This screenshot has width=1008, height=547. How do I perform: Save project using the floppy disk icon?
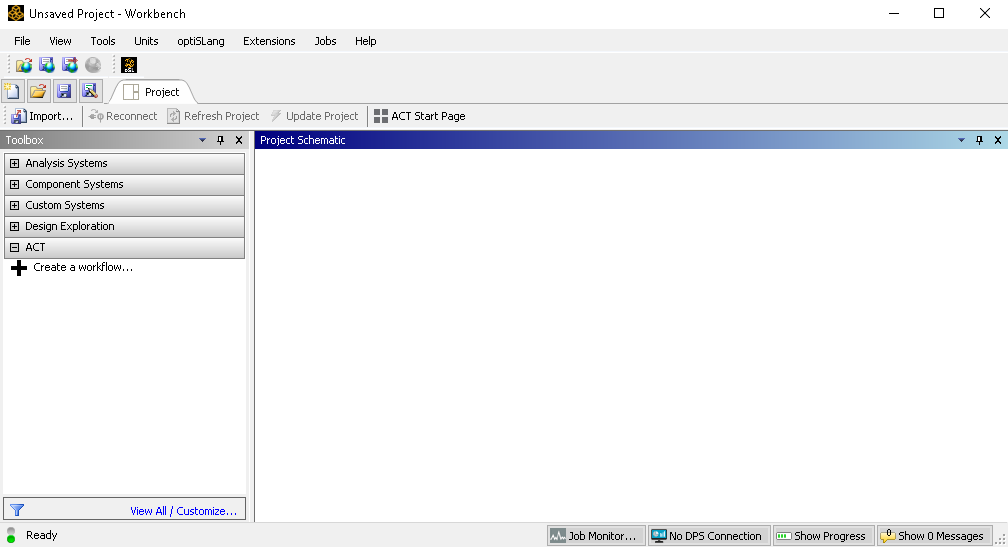[x=64, y=91]
